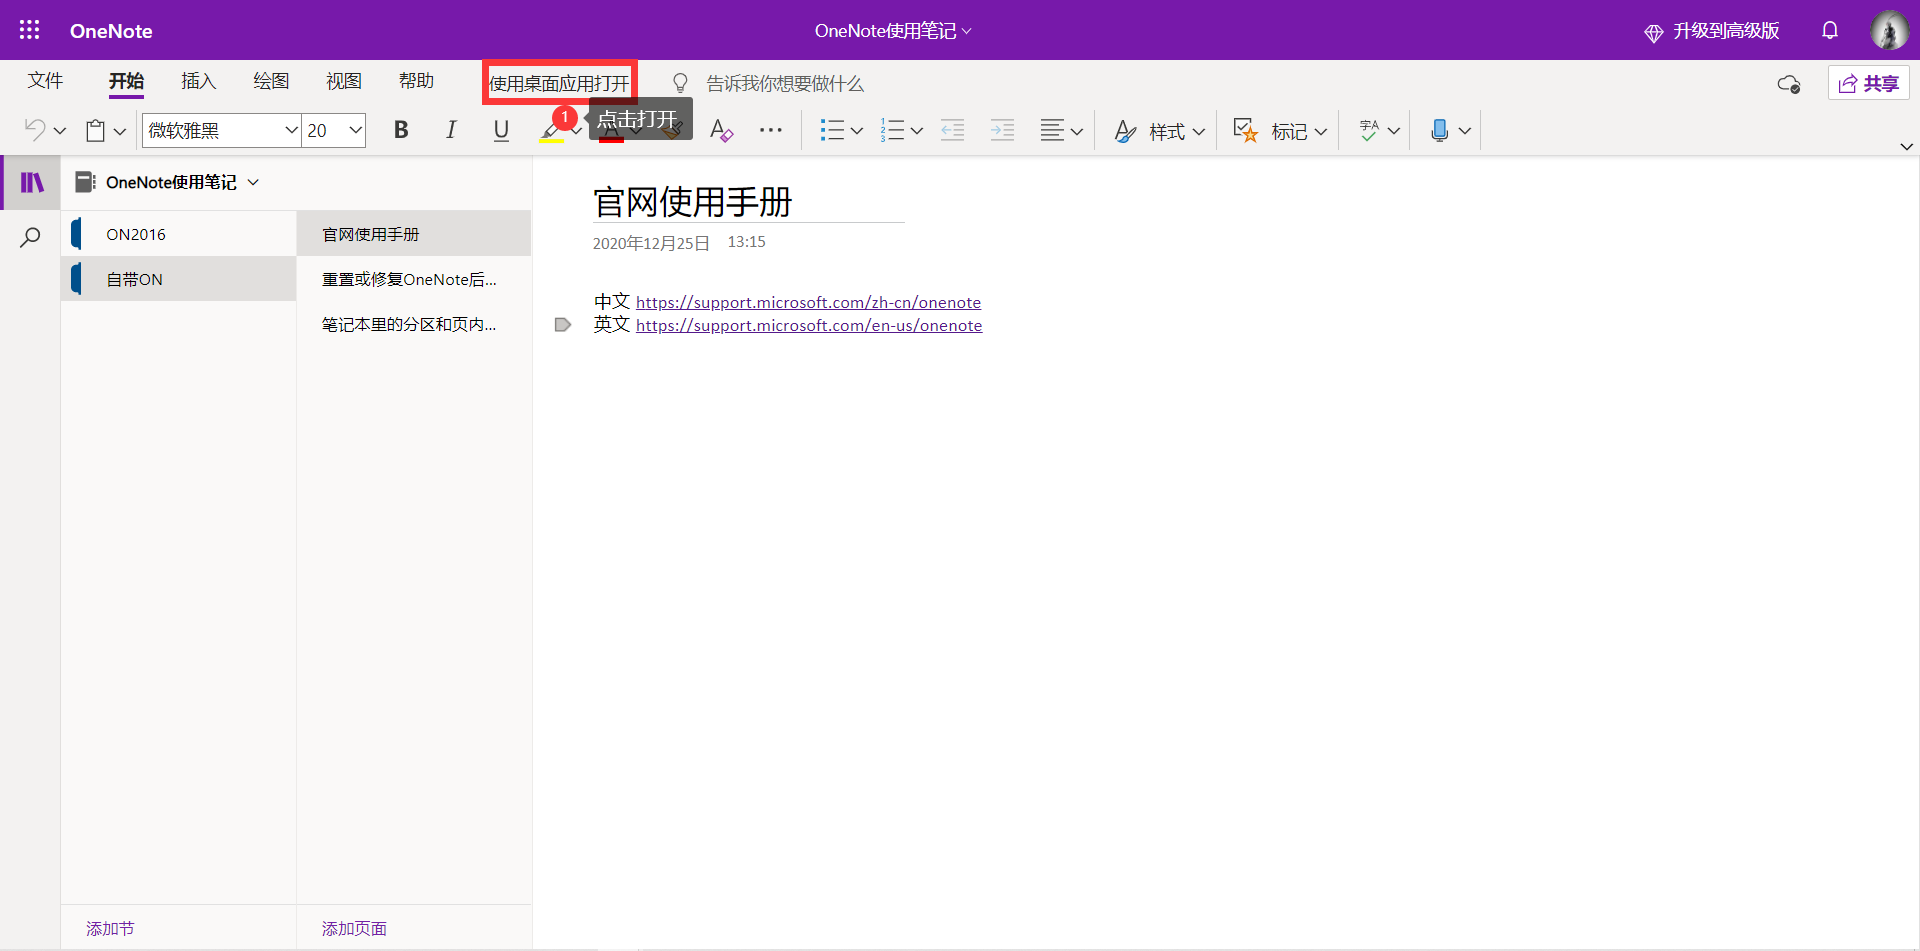Expand the numbering style dropdown arrow
The image size is (1920, 951).
click(917, 131)
